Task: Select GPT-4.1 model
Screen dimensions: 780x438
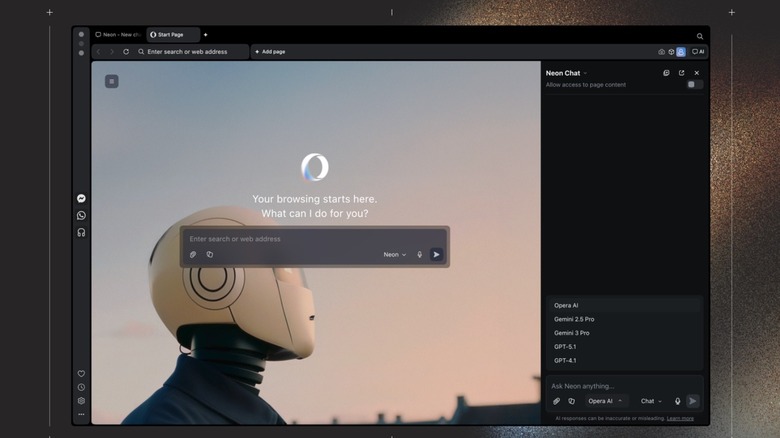Action: point(625,360)
